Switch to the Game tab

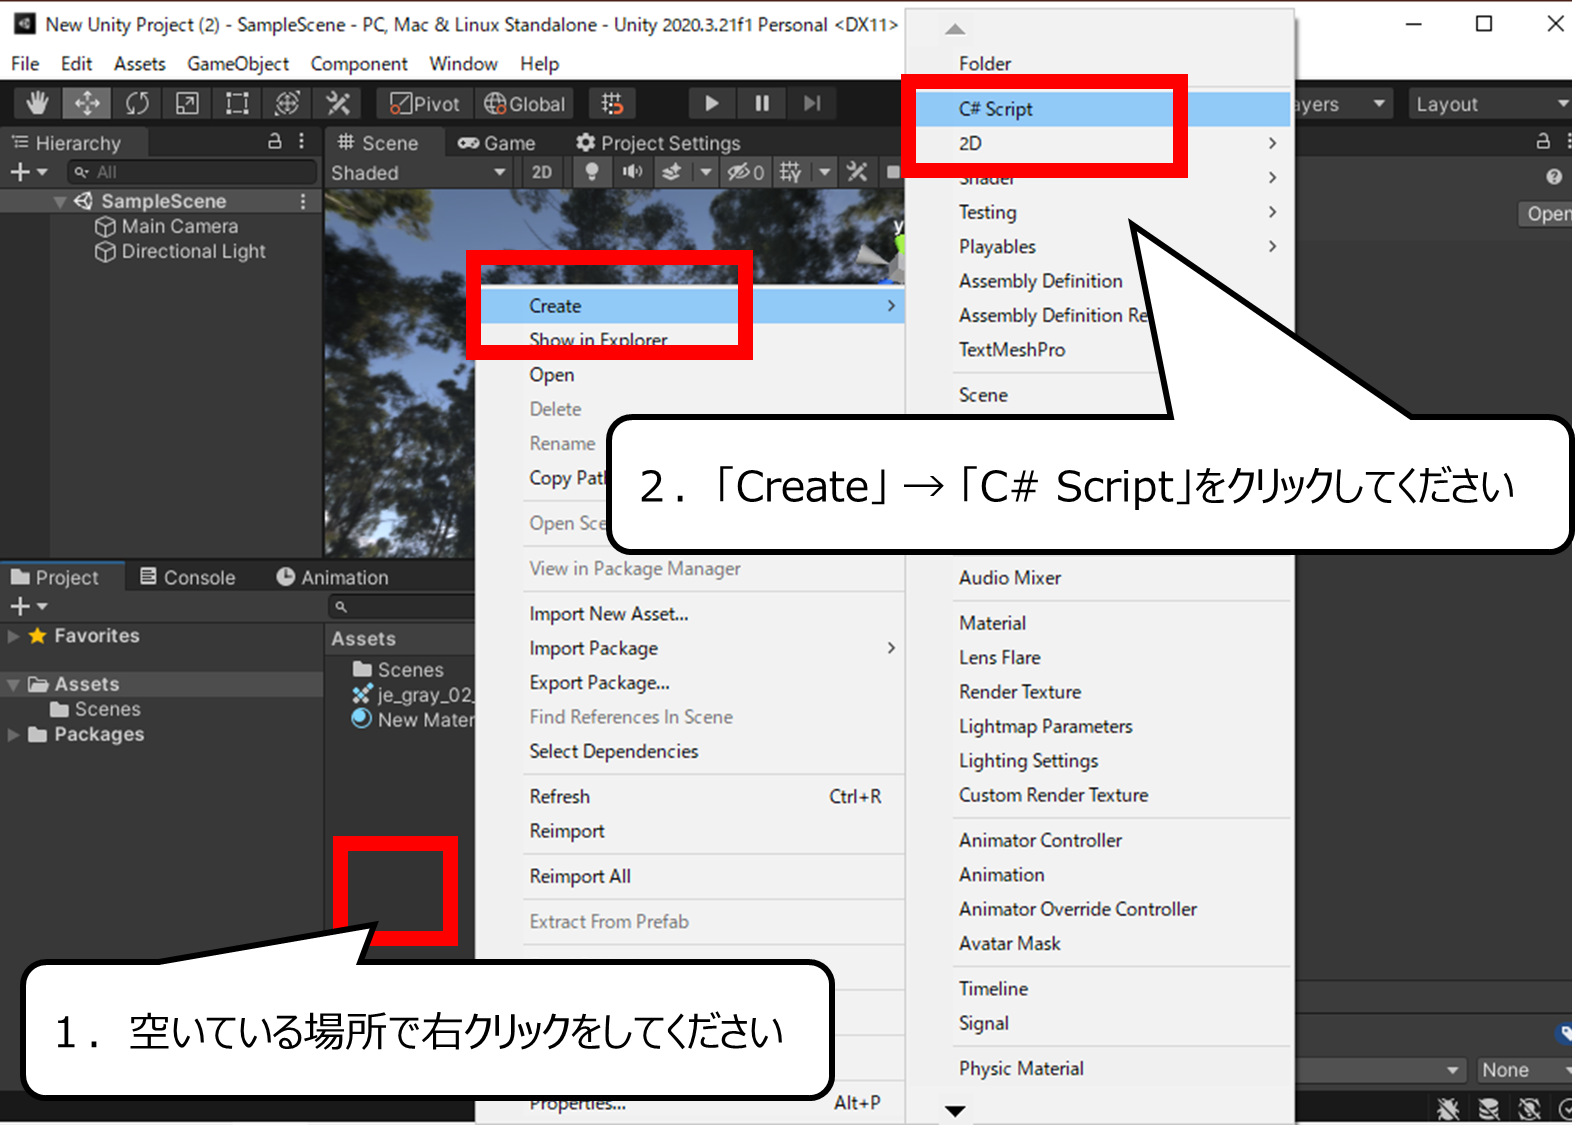[x=497, y=143]
